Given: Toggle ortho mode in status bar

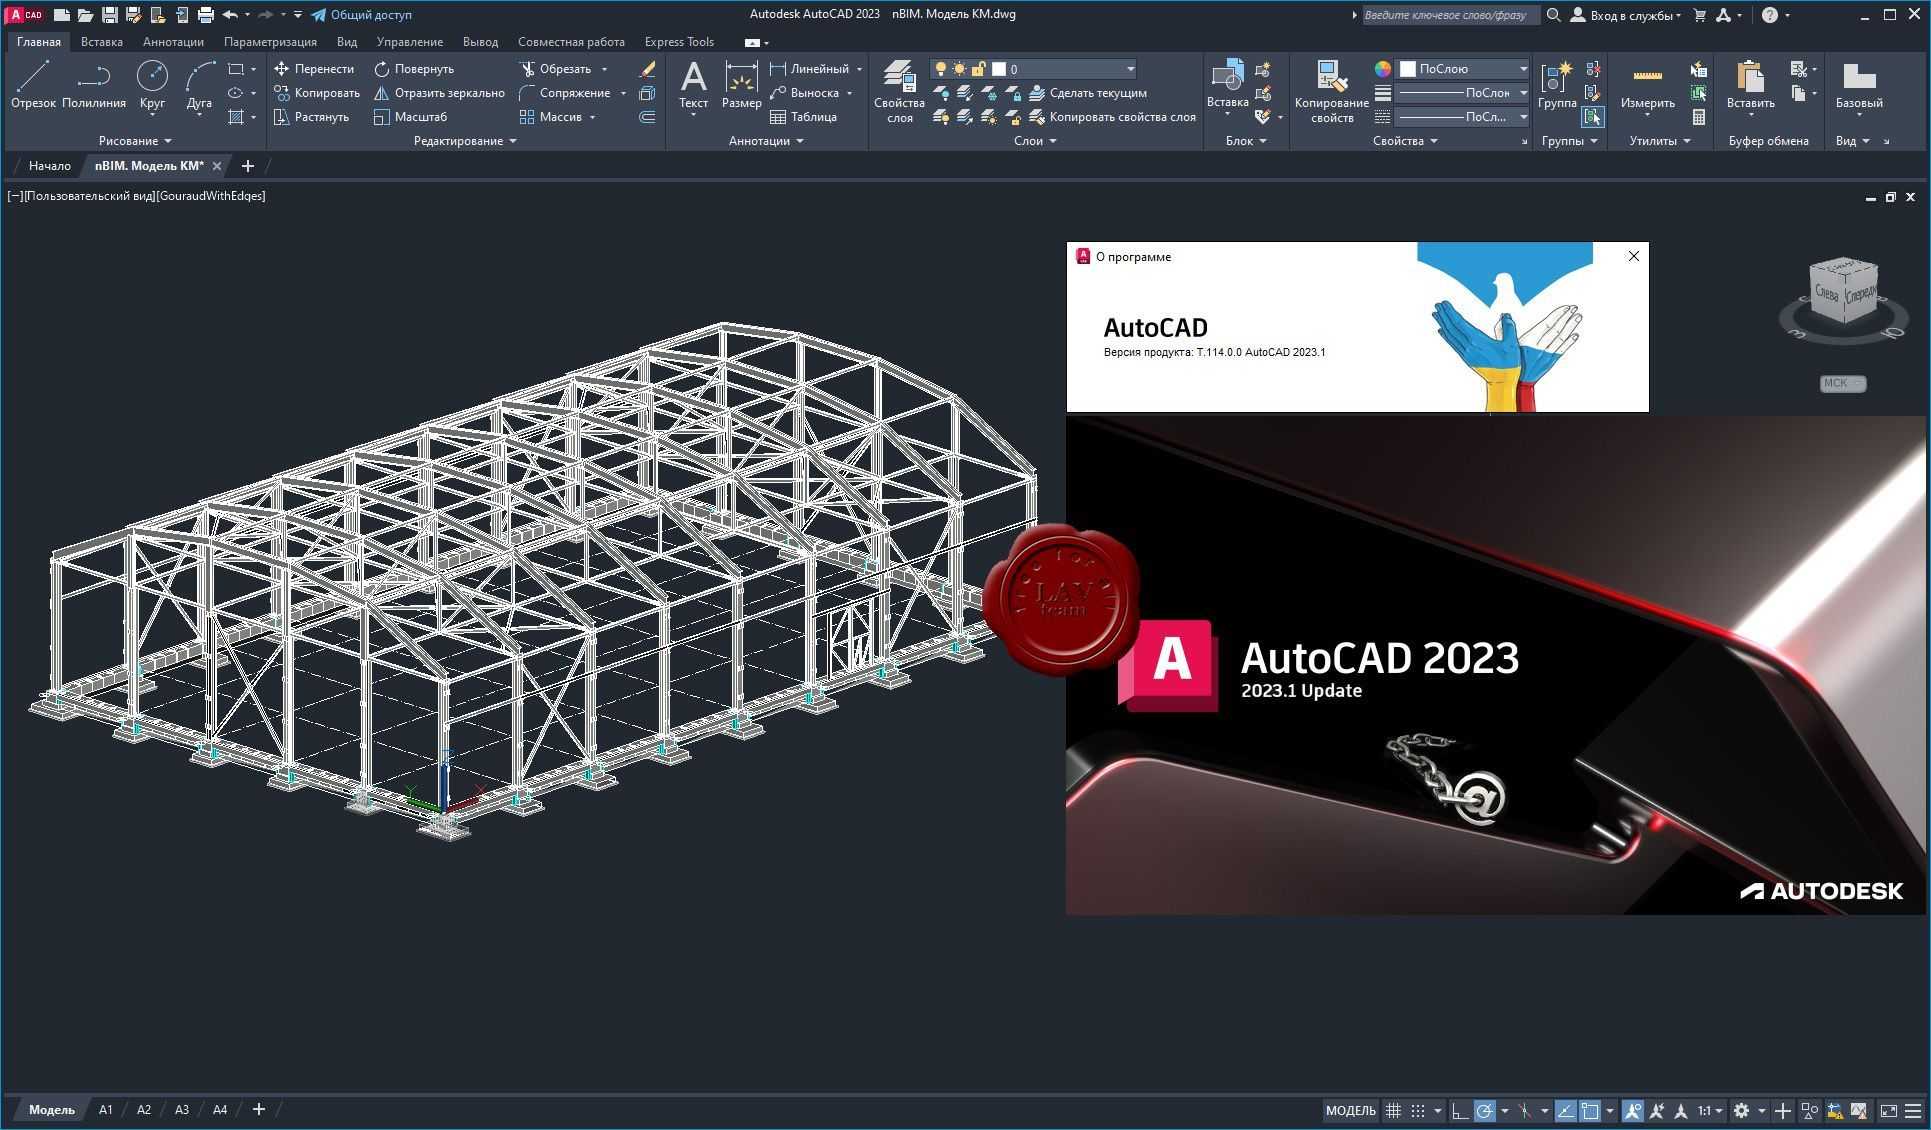Looking at the screenshot, I should coord(1460,1110).
